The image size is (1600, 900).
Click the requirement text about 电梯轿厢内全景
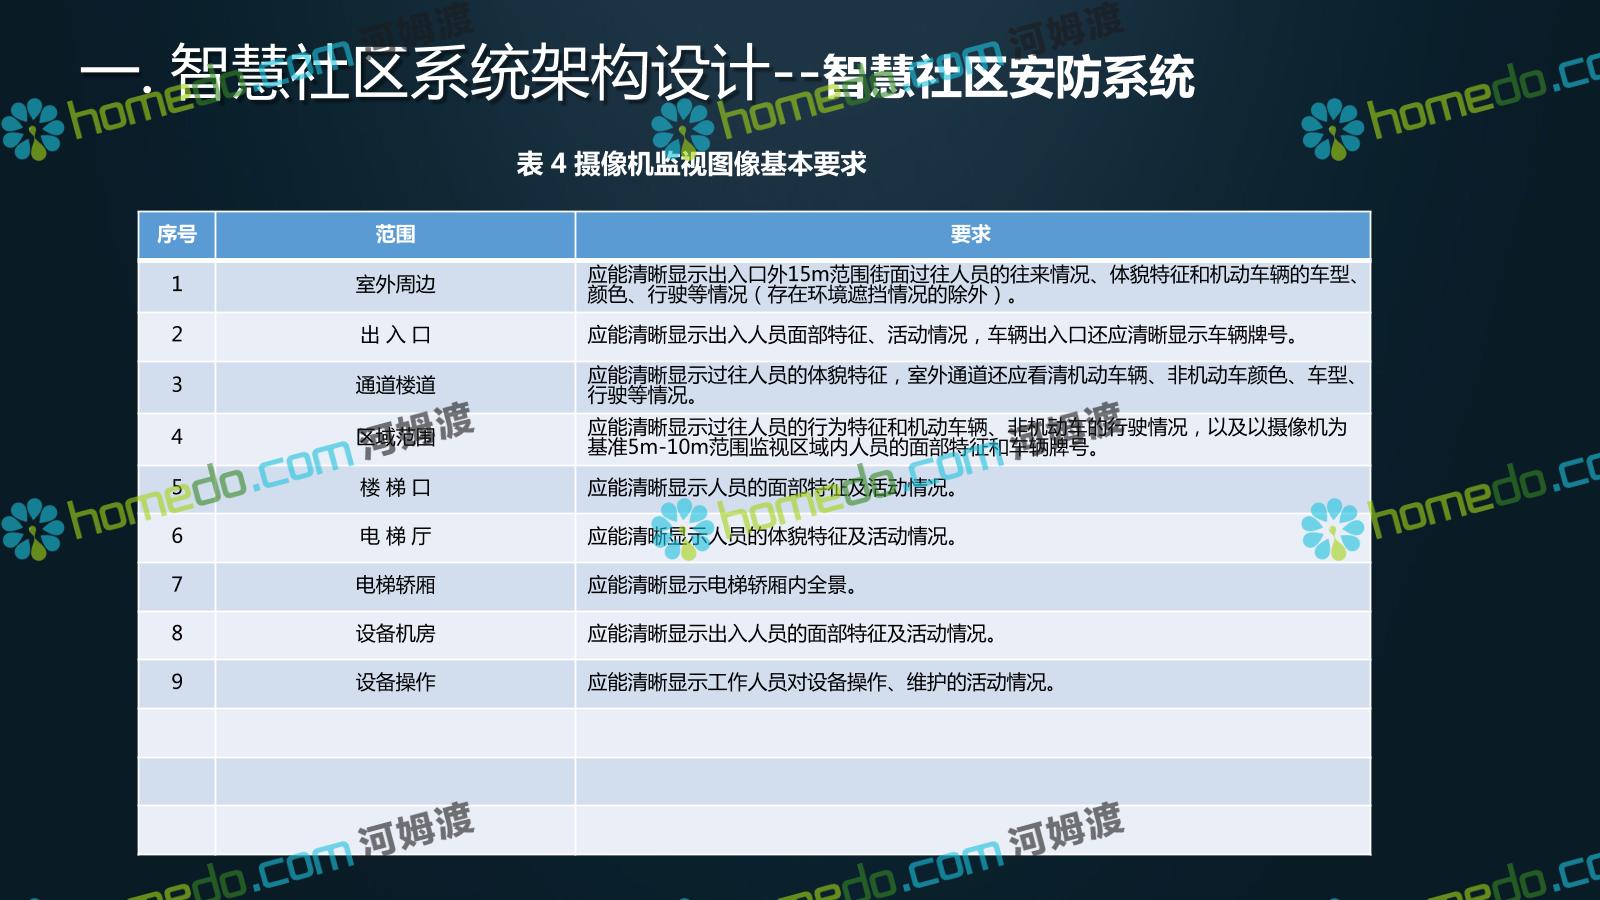pyautogui.click(x=722, y=585)
